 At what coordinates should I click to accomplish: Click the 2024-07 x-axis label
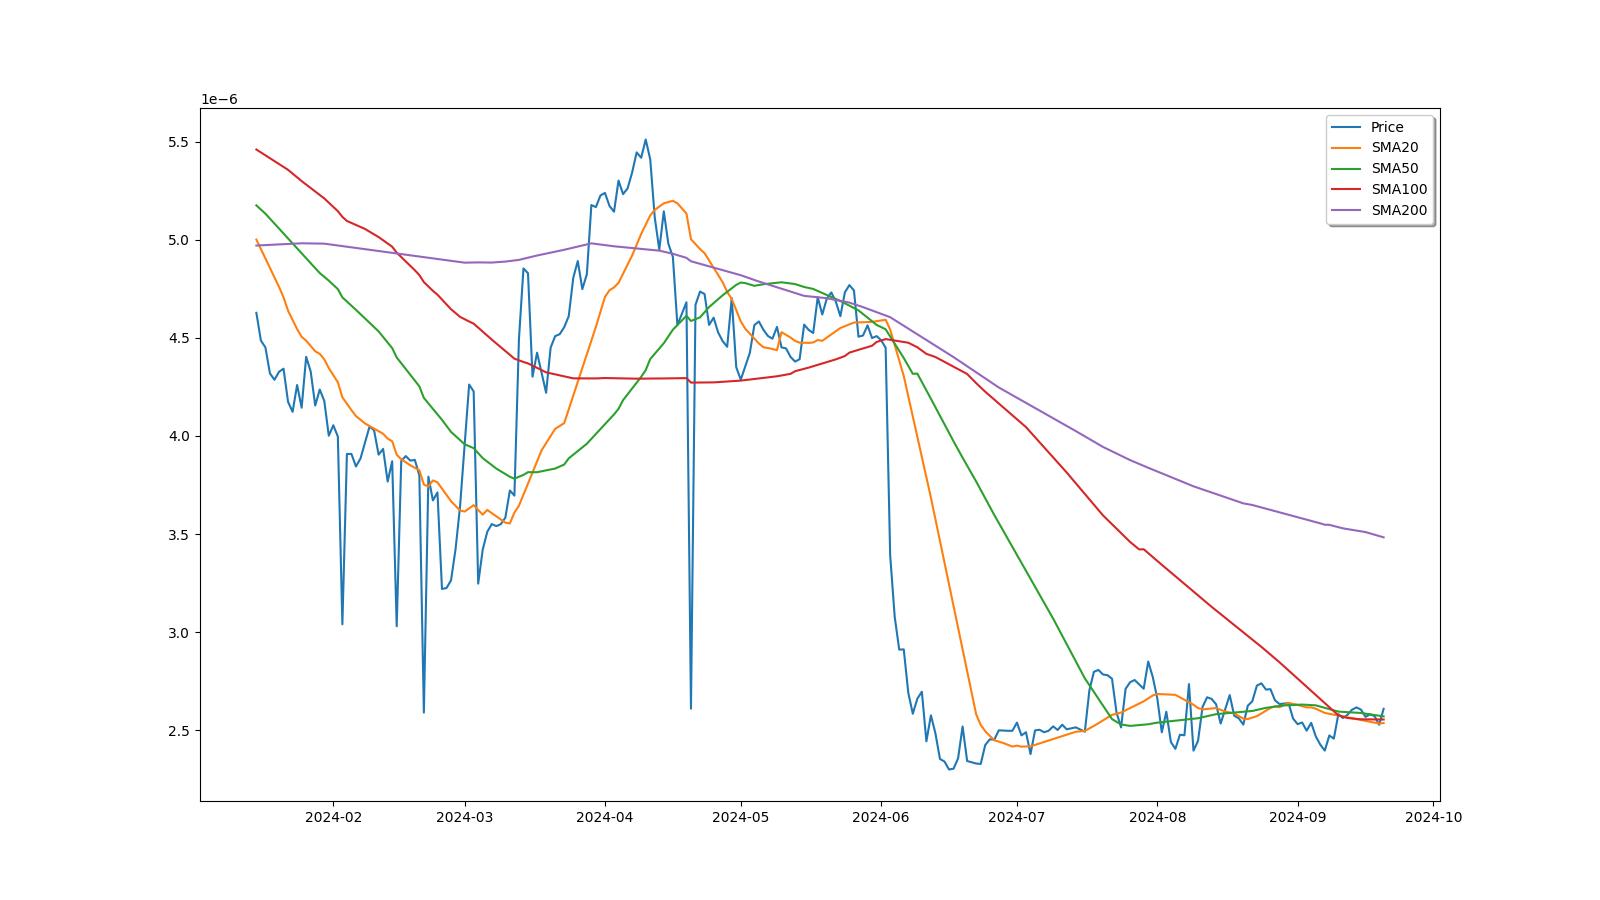[x=1016, y=817]
